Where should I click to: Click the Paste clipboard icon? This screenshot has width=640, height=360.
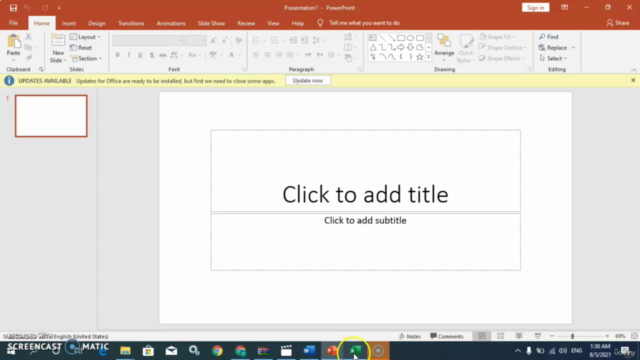tap(13, 41)
